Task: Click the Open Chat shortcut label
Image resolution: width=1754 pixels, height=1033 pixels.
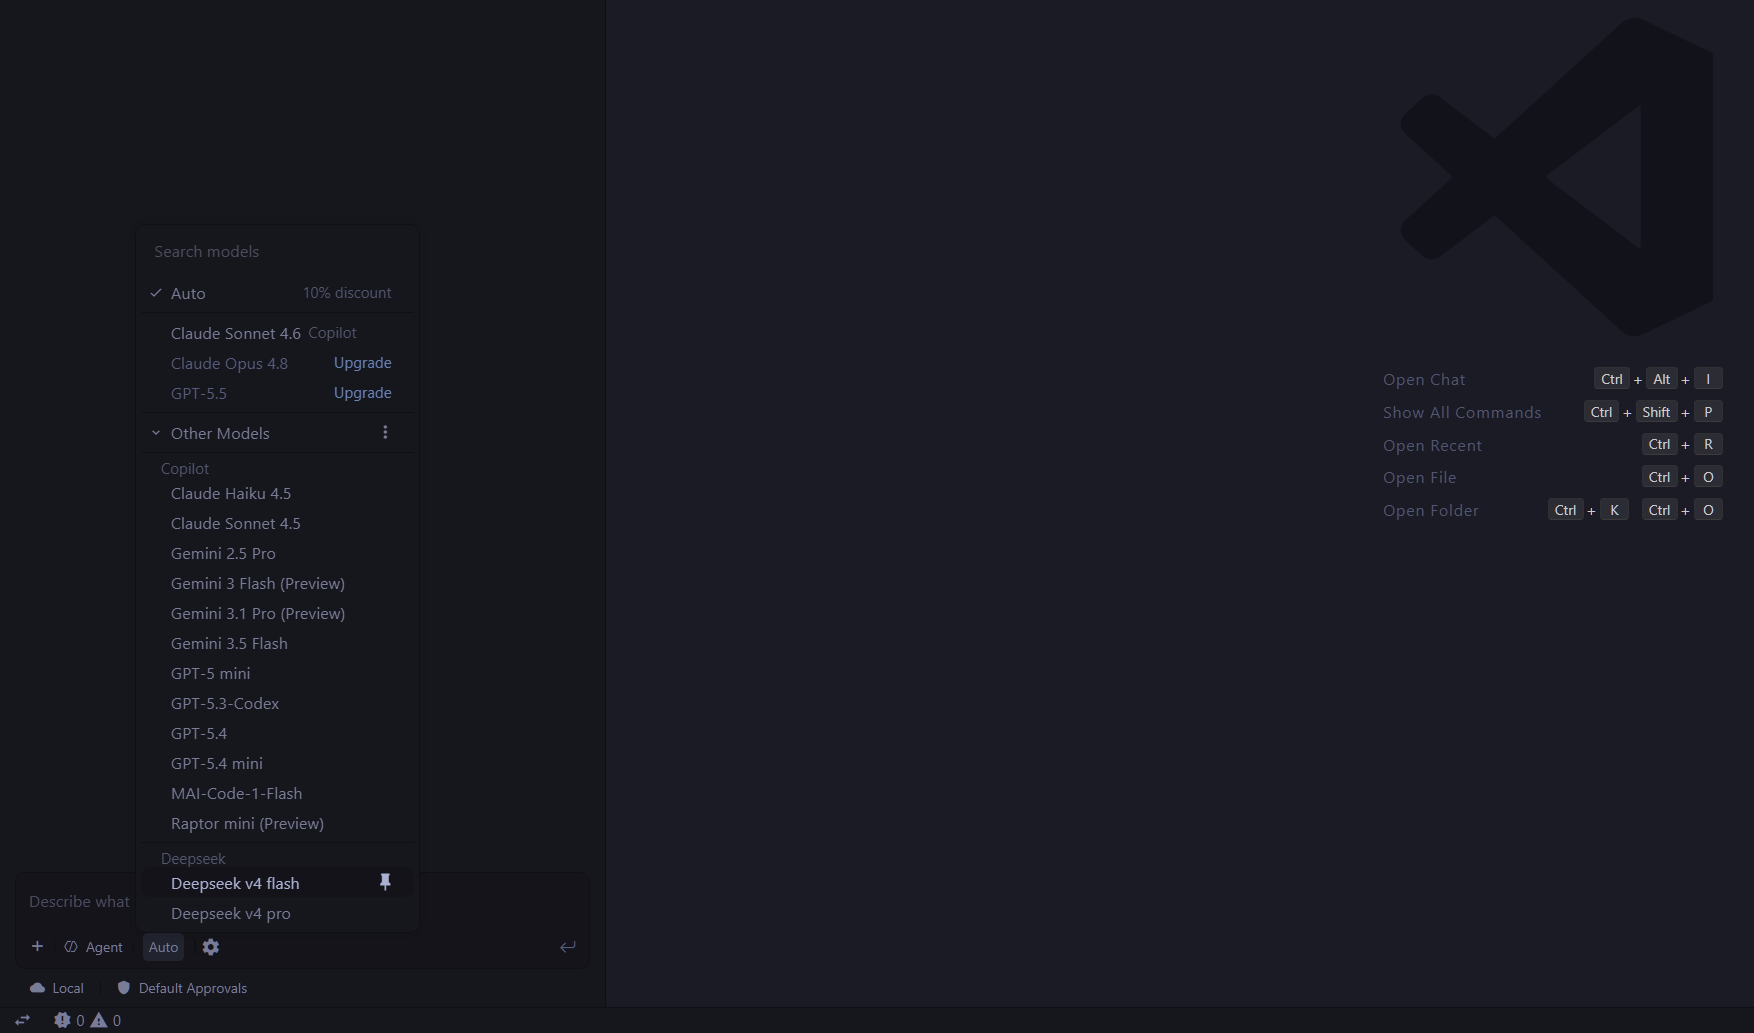Action: [1424, 379]
